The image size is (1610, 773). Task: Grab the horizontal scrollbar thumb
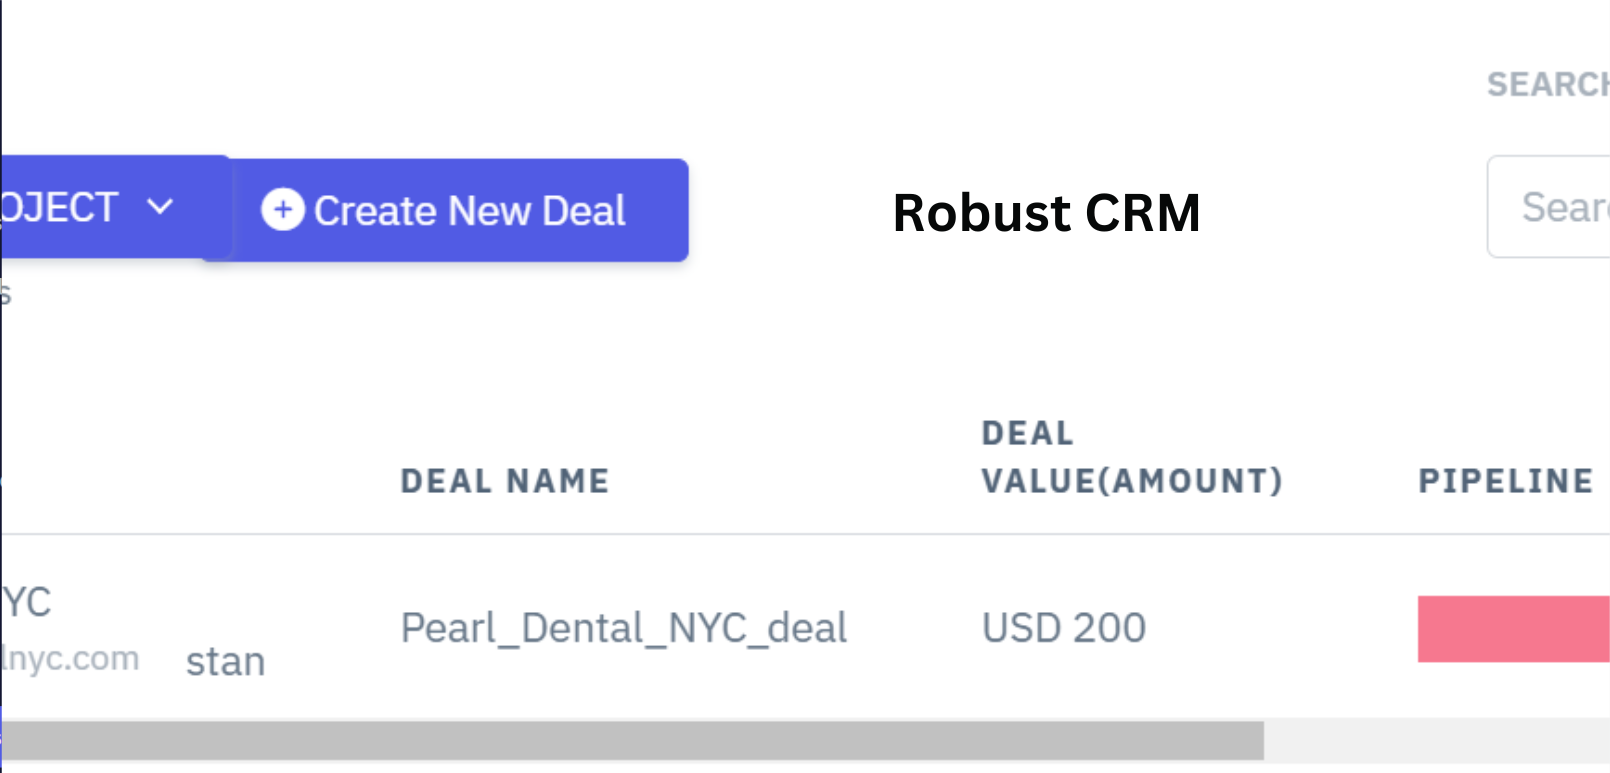coord(632,741)
